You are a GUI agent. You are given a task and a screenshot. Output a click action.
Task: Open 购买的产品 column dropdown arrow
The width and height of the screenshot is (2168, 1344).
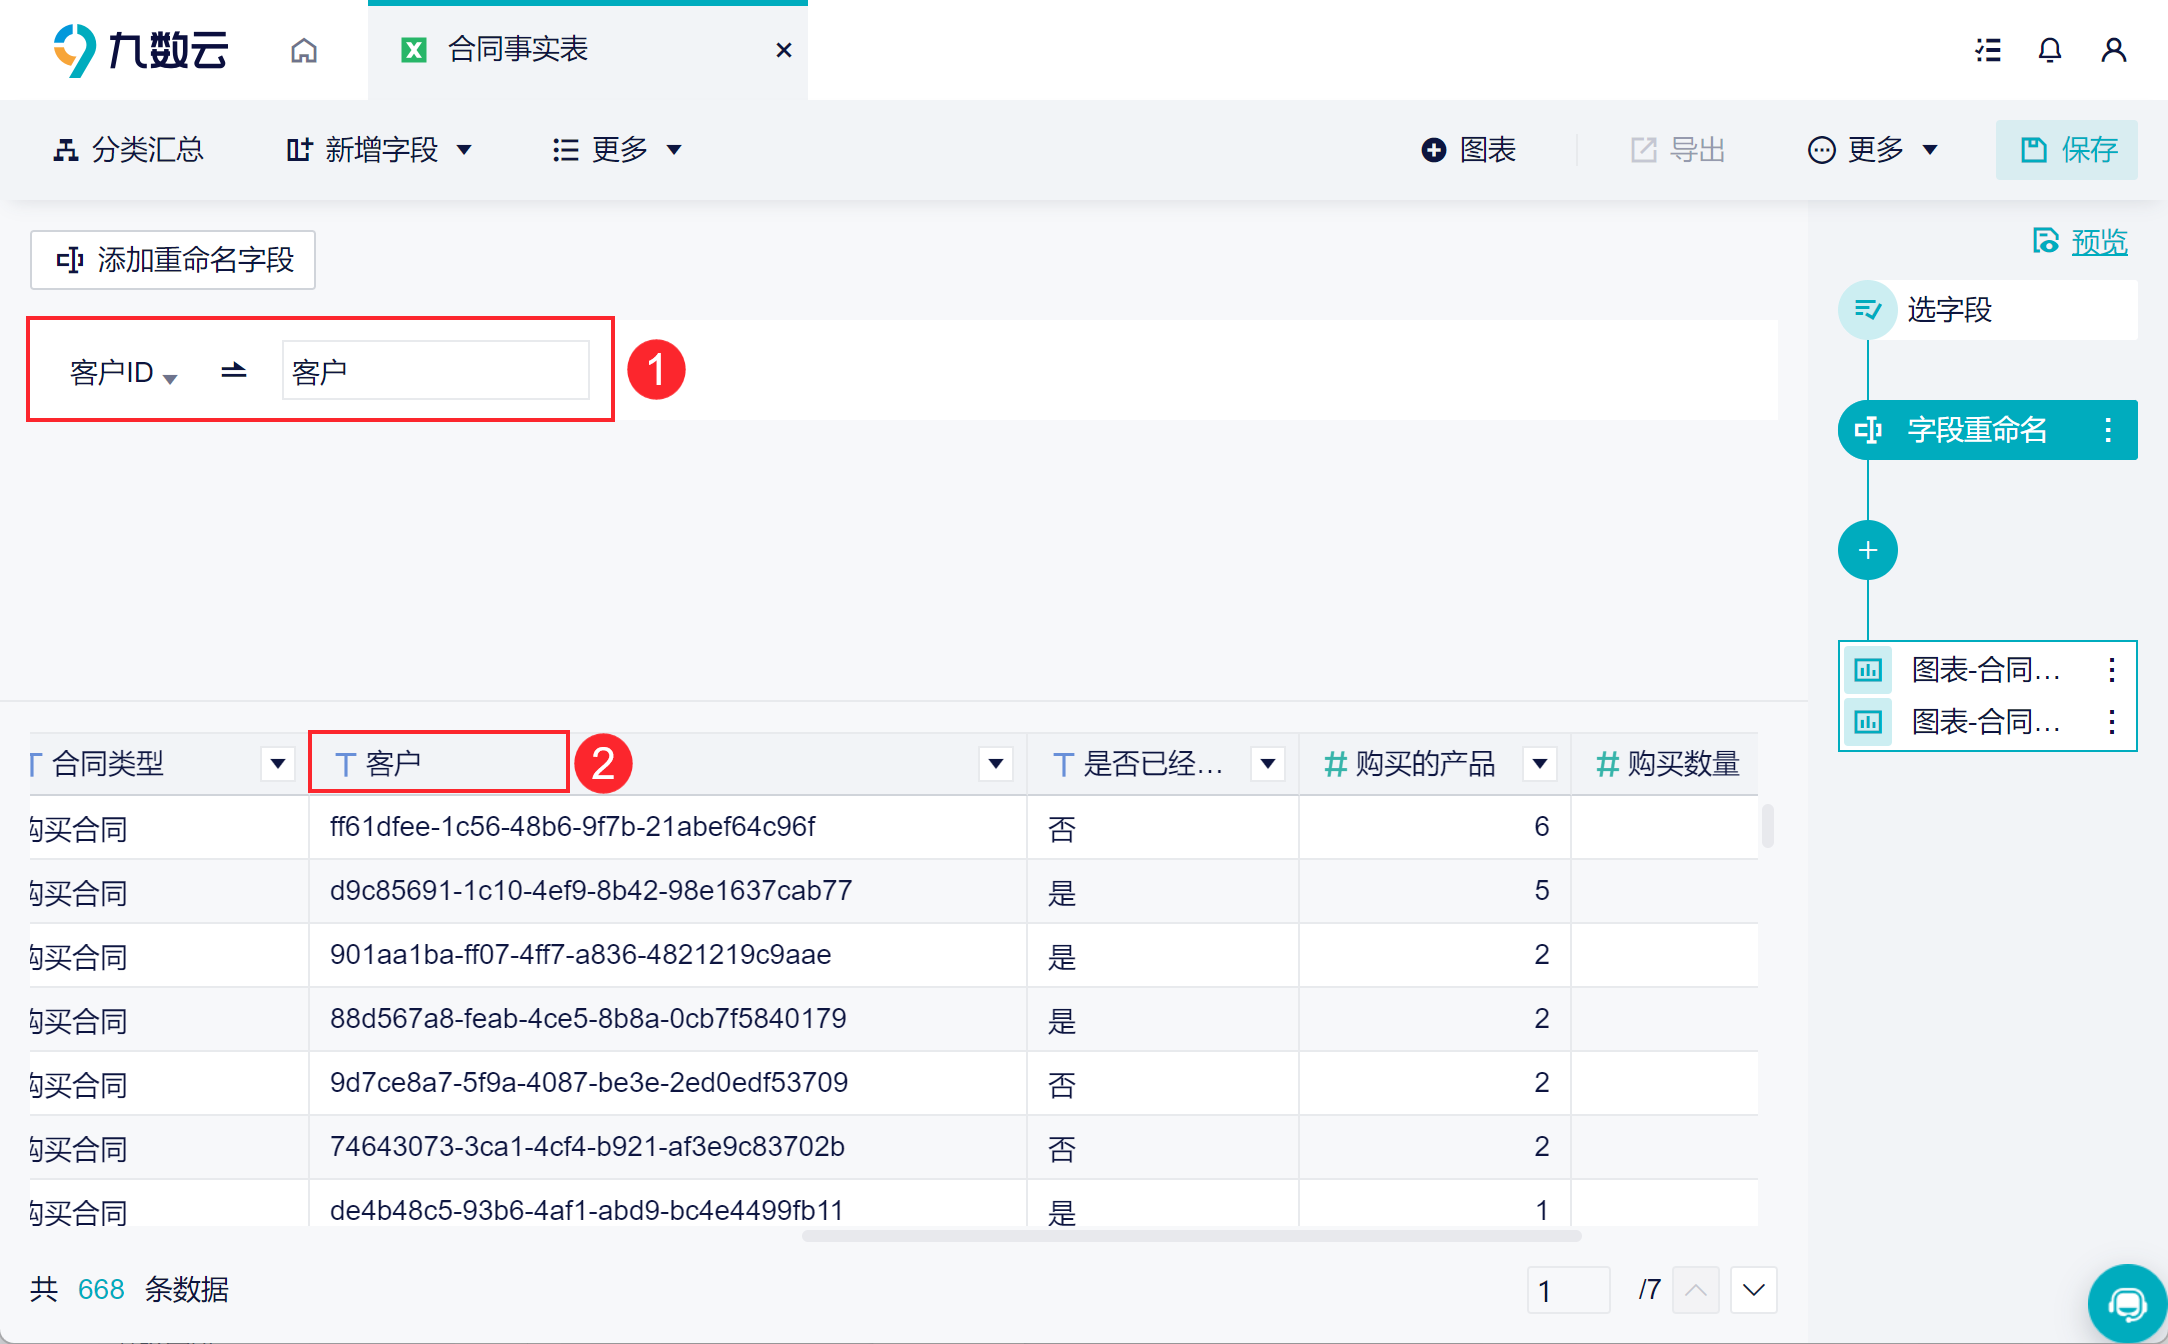pos(1540,764)
